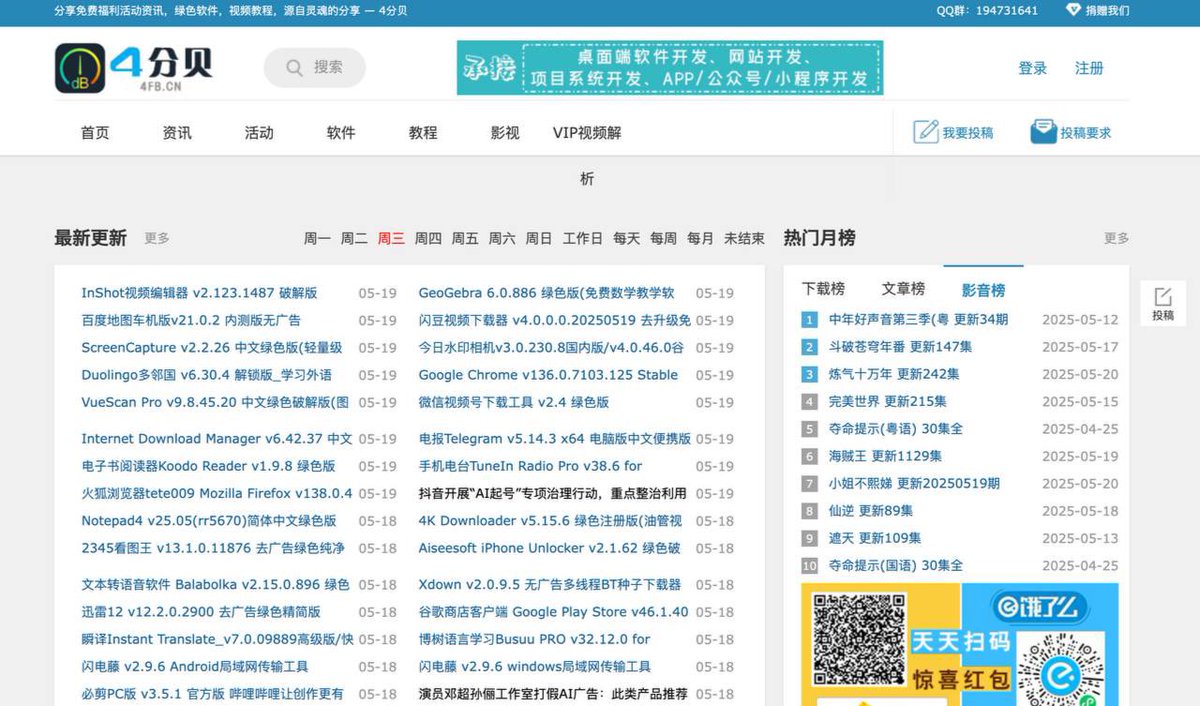The height and width of the screenshot is (706, 1200).
Task: Click the 饿了么 QR code banner
Action: (x=960, y=644)
